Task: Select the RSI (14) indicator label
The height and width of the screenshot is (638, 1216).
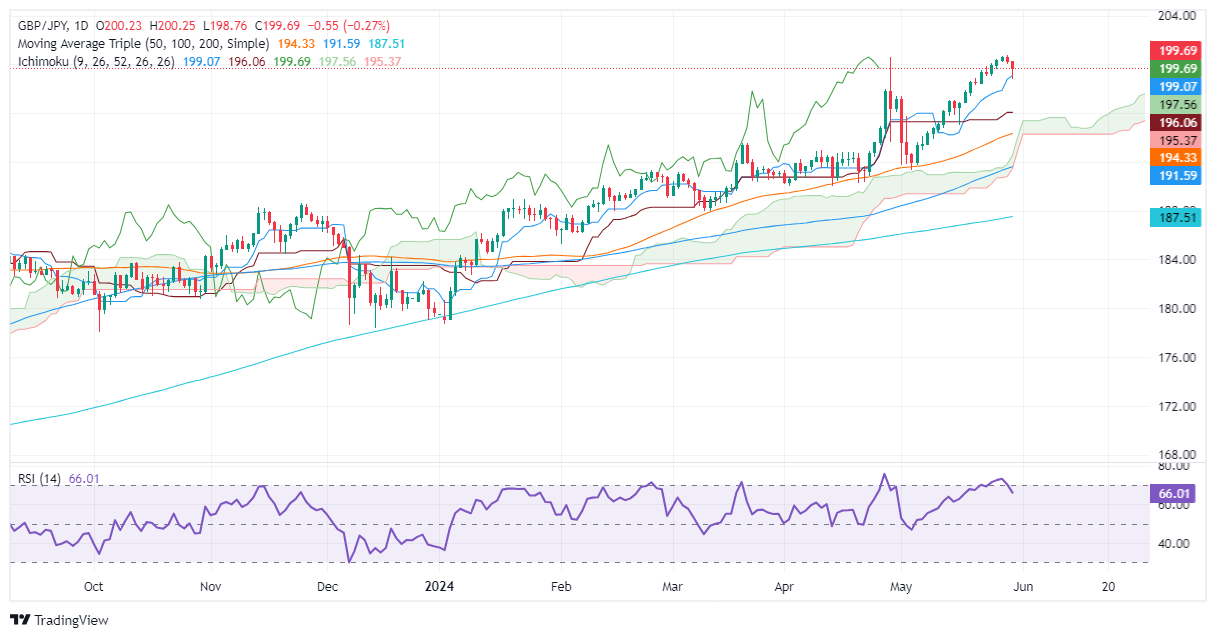Action: click(40, 480)
